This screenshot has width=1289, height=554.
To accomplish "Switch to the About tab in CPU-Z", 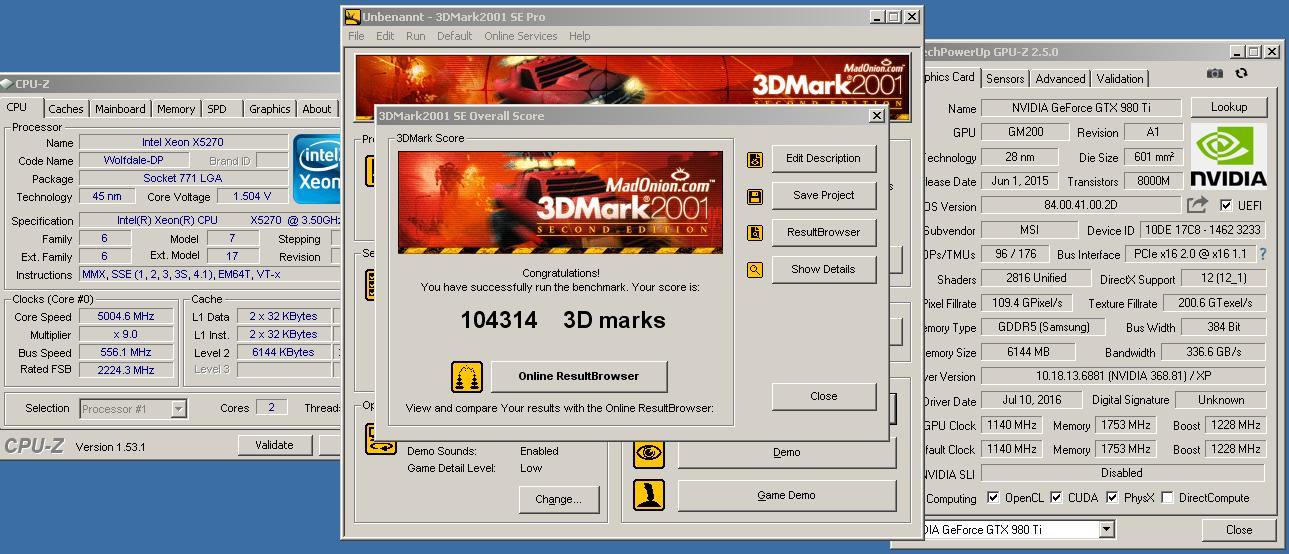I will pos(317,109).
